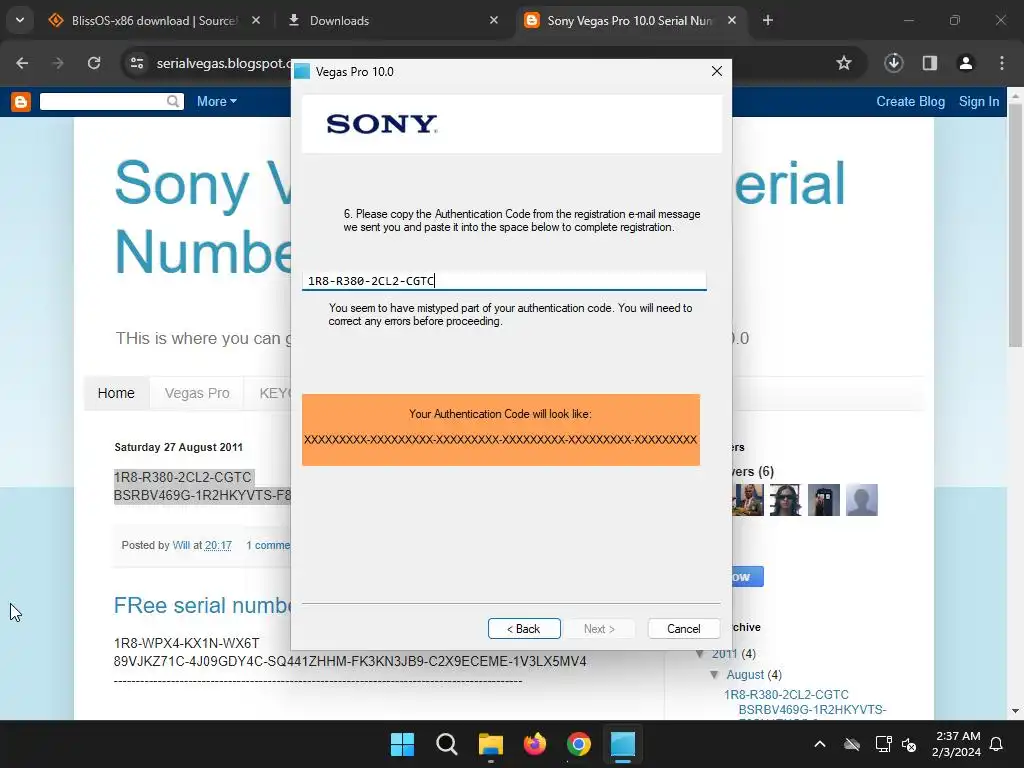Select the Vegas Pro installer taskbar icon
The width and height of the screenshot is (1024, 768).
click(x=623, y=744)
